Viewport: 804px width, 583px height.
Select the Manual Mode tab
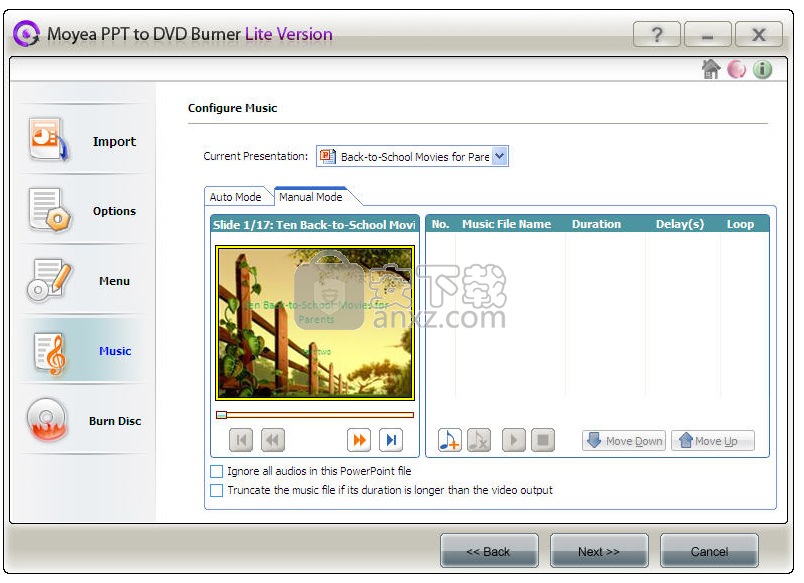311,197
